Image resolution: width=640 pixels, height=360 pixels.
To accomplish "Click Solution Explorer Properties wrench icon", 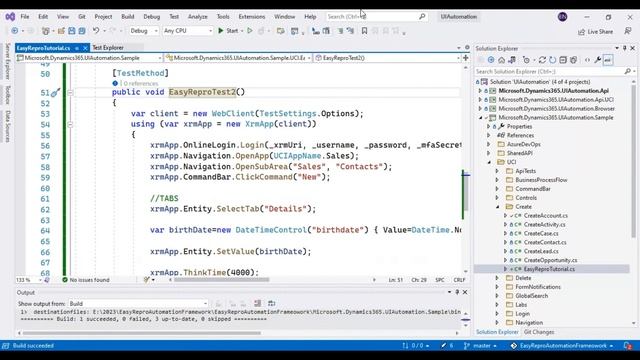I will pos(598,60).
